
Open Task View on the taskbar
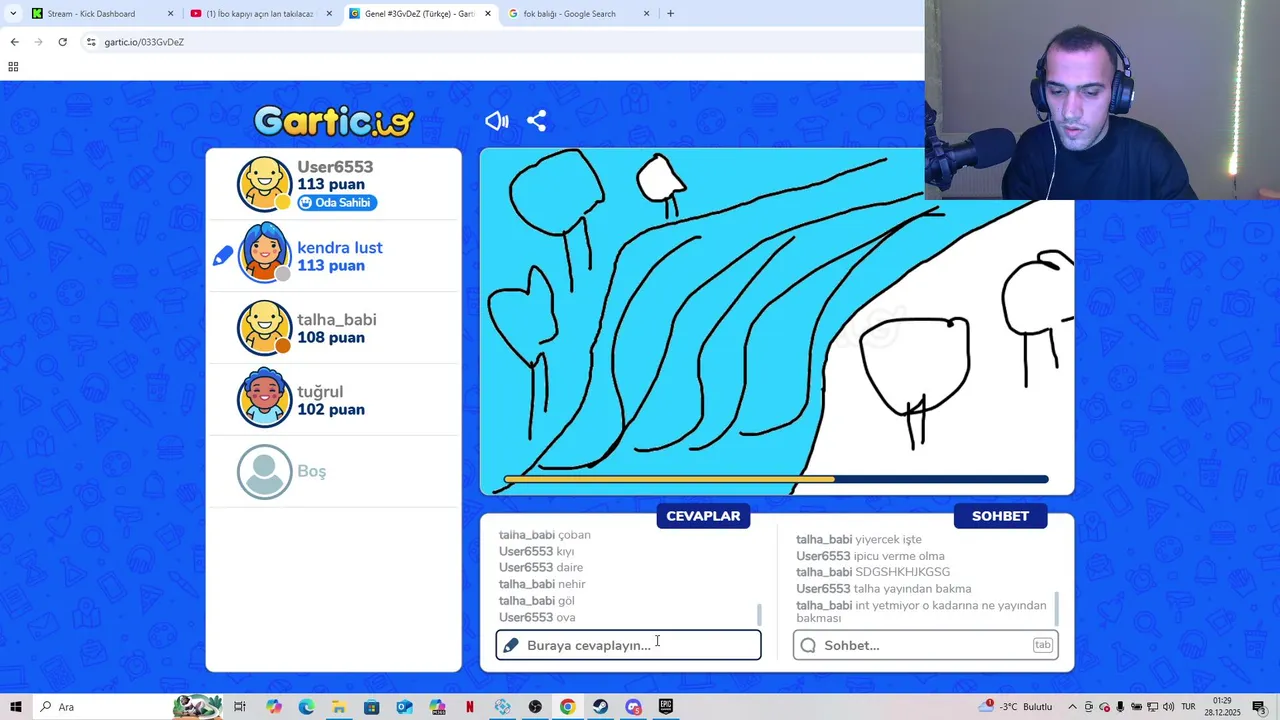(x=240, y=707)
